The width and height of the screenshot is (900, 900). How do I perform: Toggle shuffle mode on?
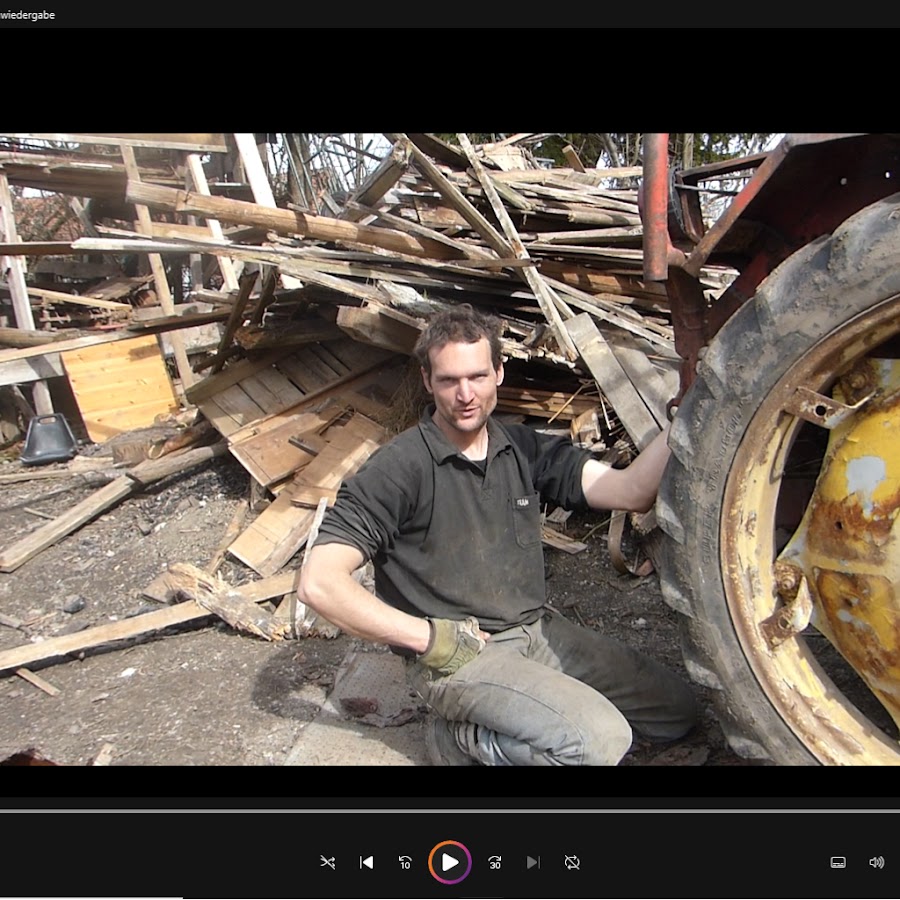point(327,862)
